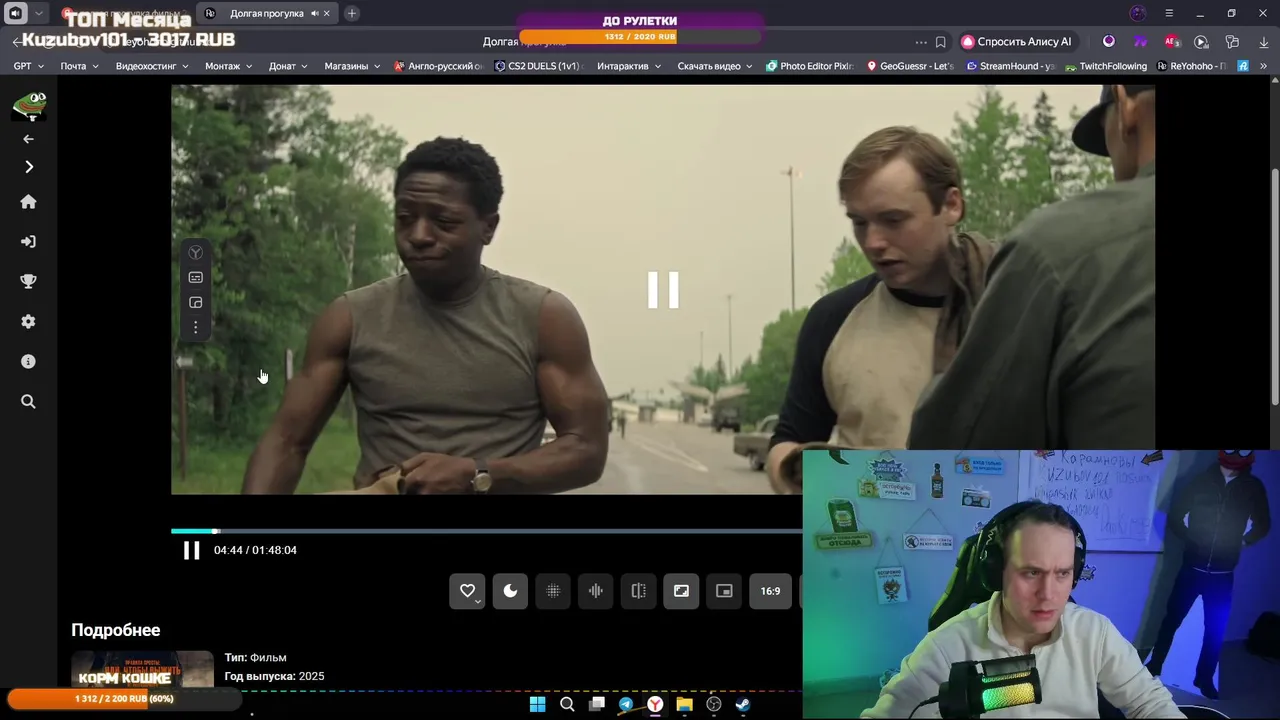Change aspect ratio via the 16:9 button
1280x720 pixels.
coord(770,591)
